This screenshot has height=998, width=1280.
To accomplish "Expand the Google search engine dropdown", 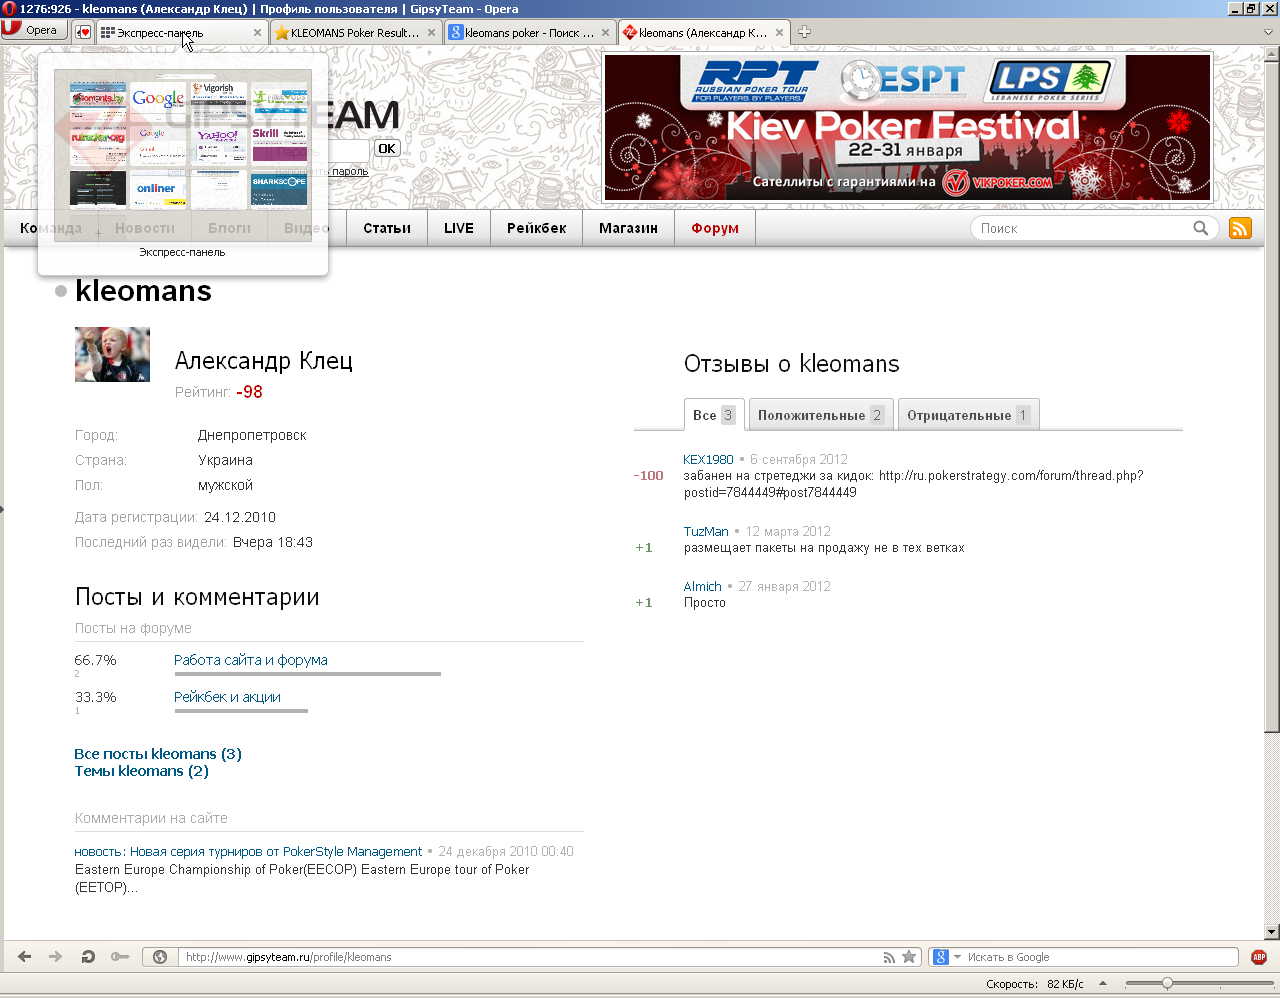I will [957, 957].
